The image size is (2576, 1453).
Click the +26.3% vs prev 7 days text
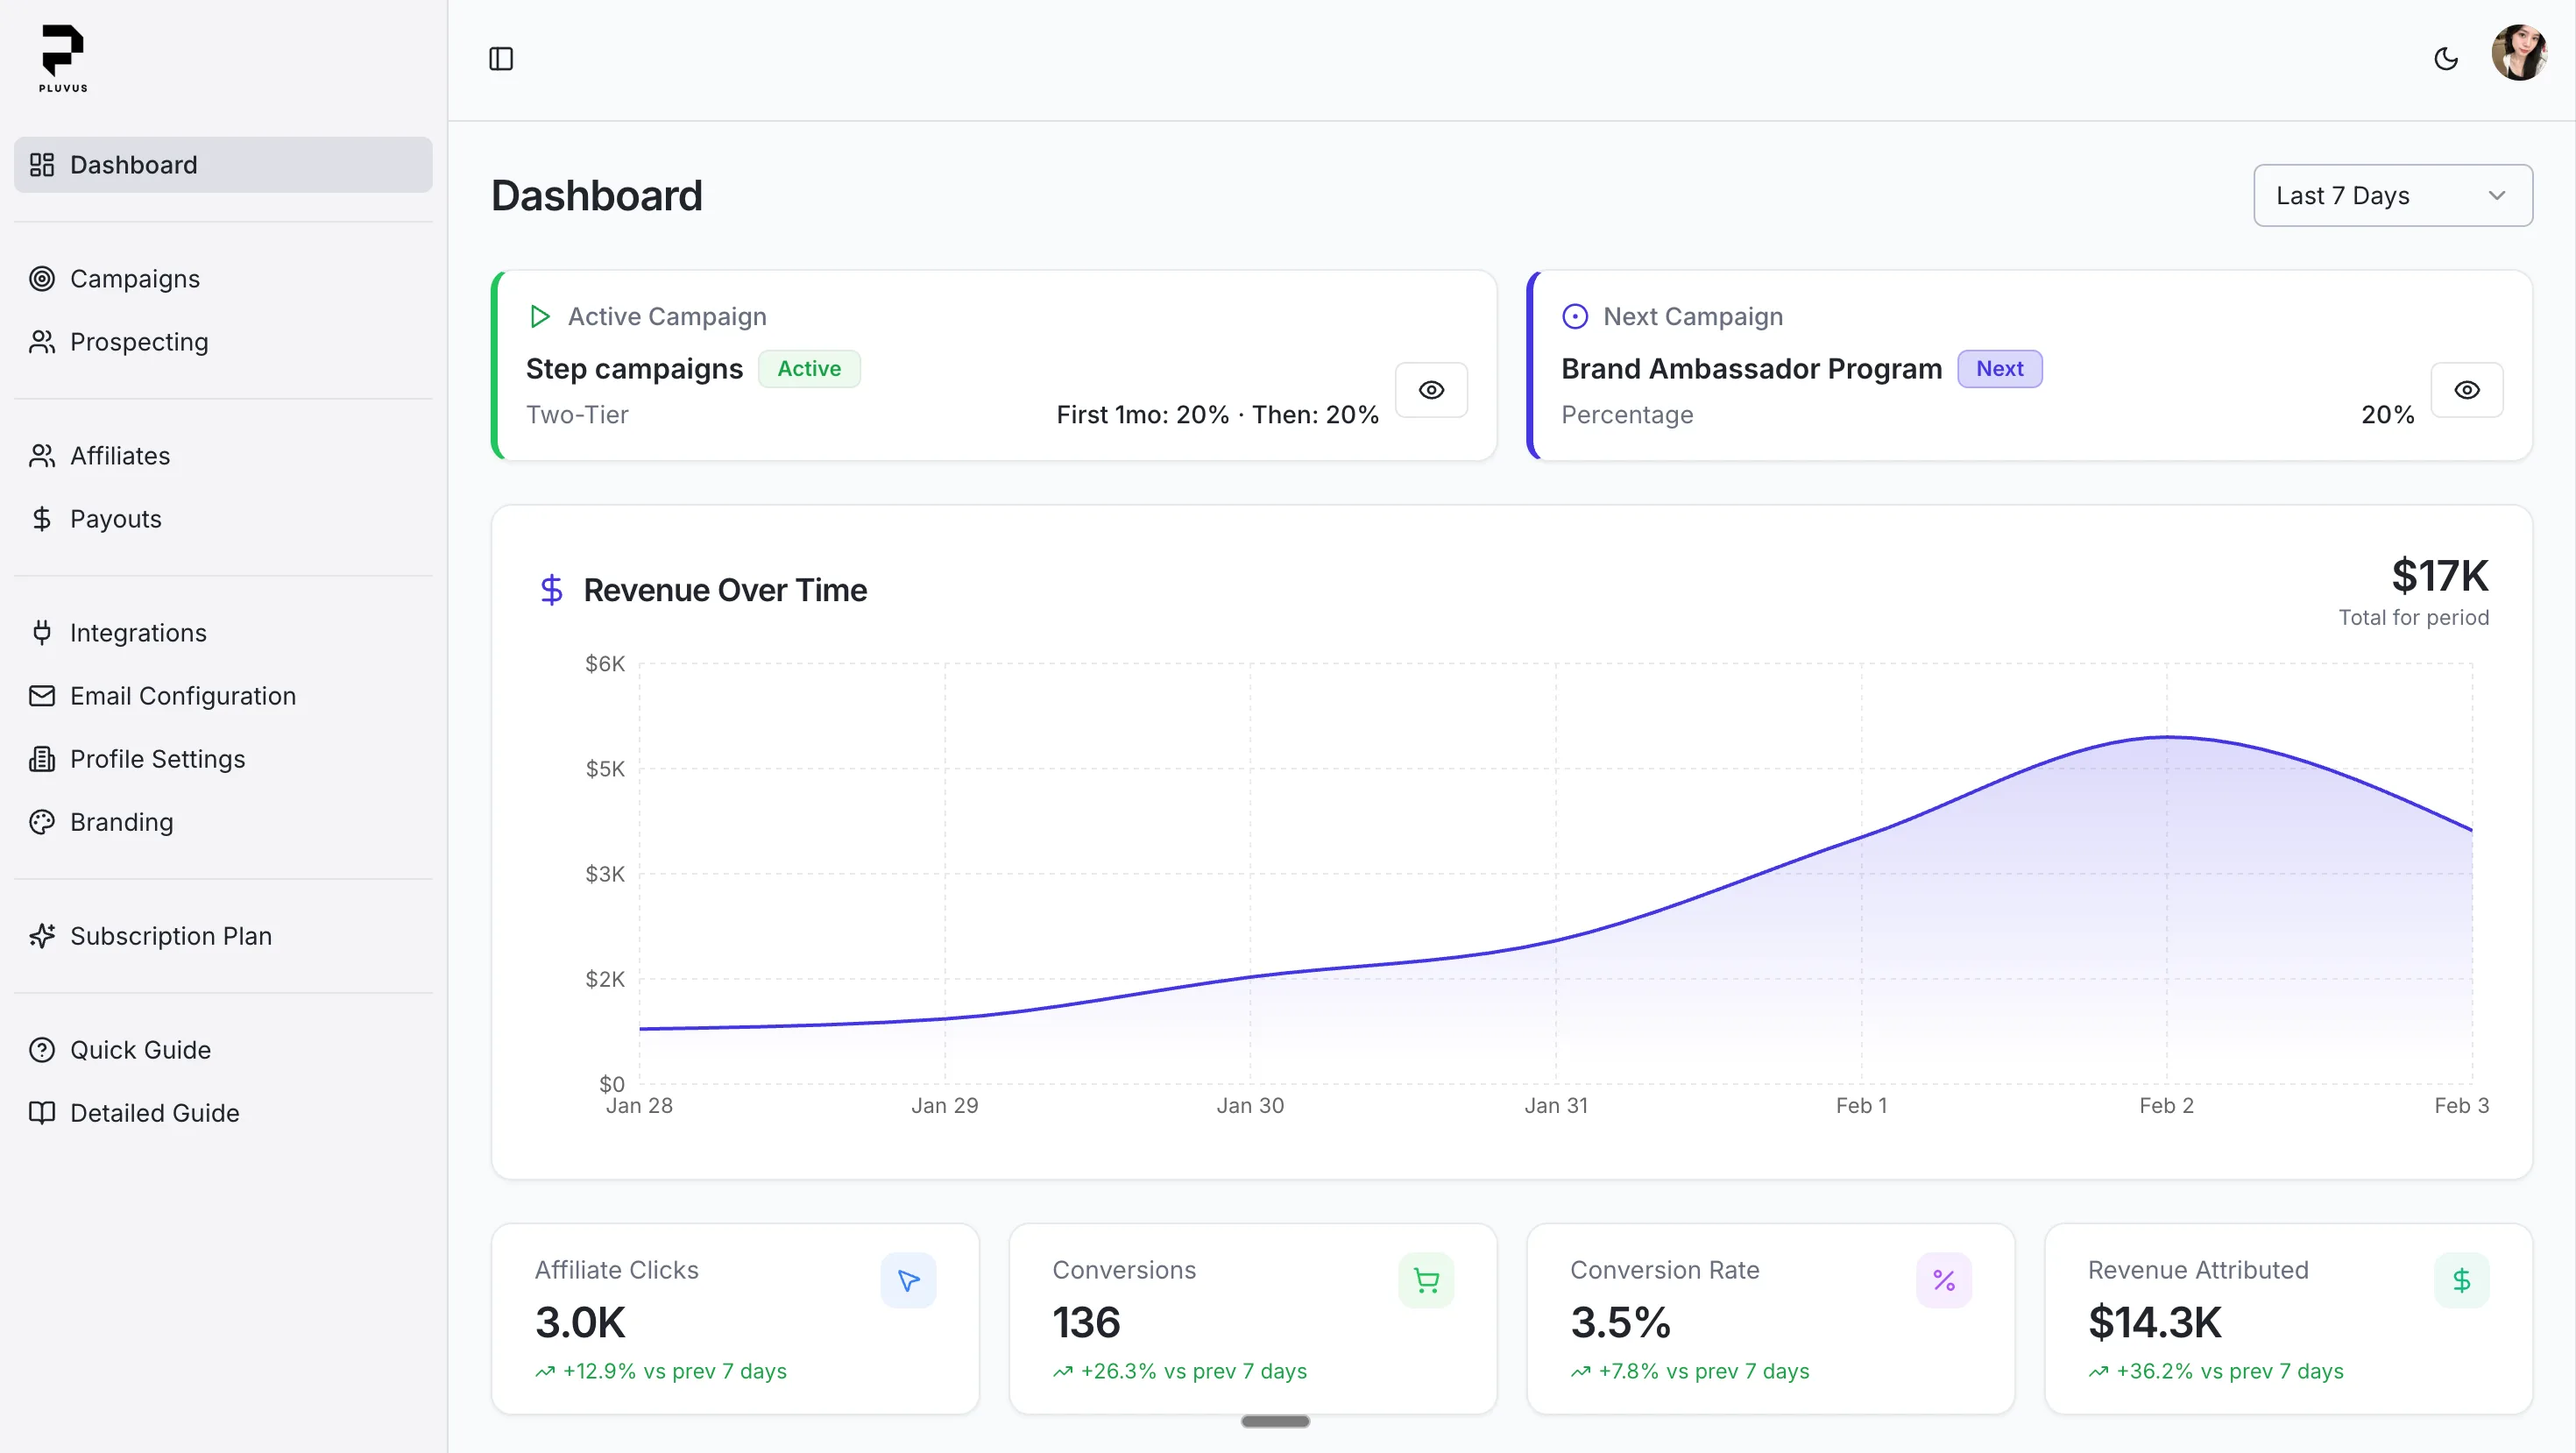[1193, 1371]
